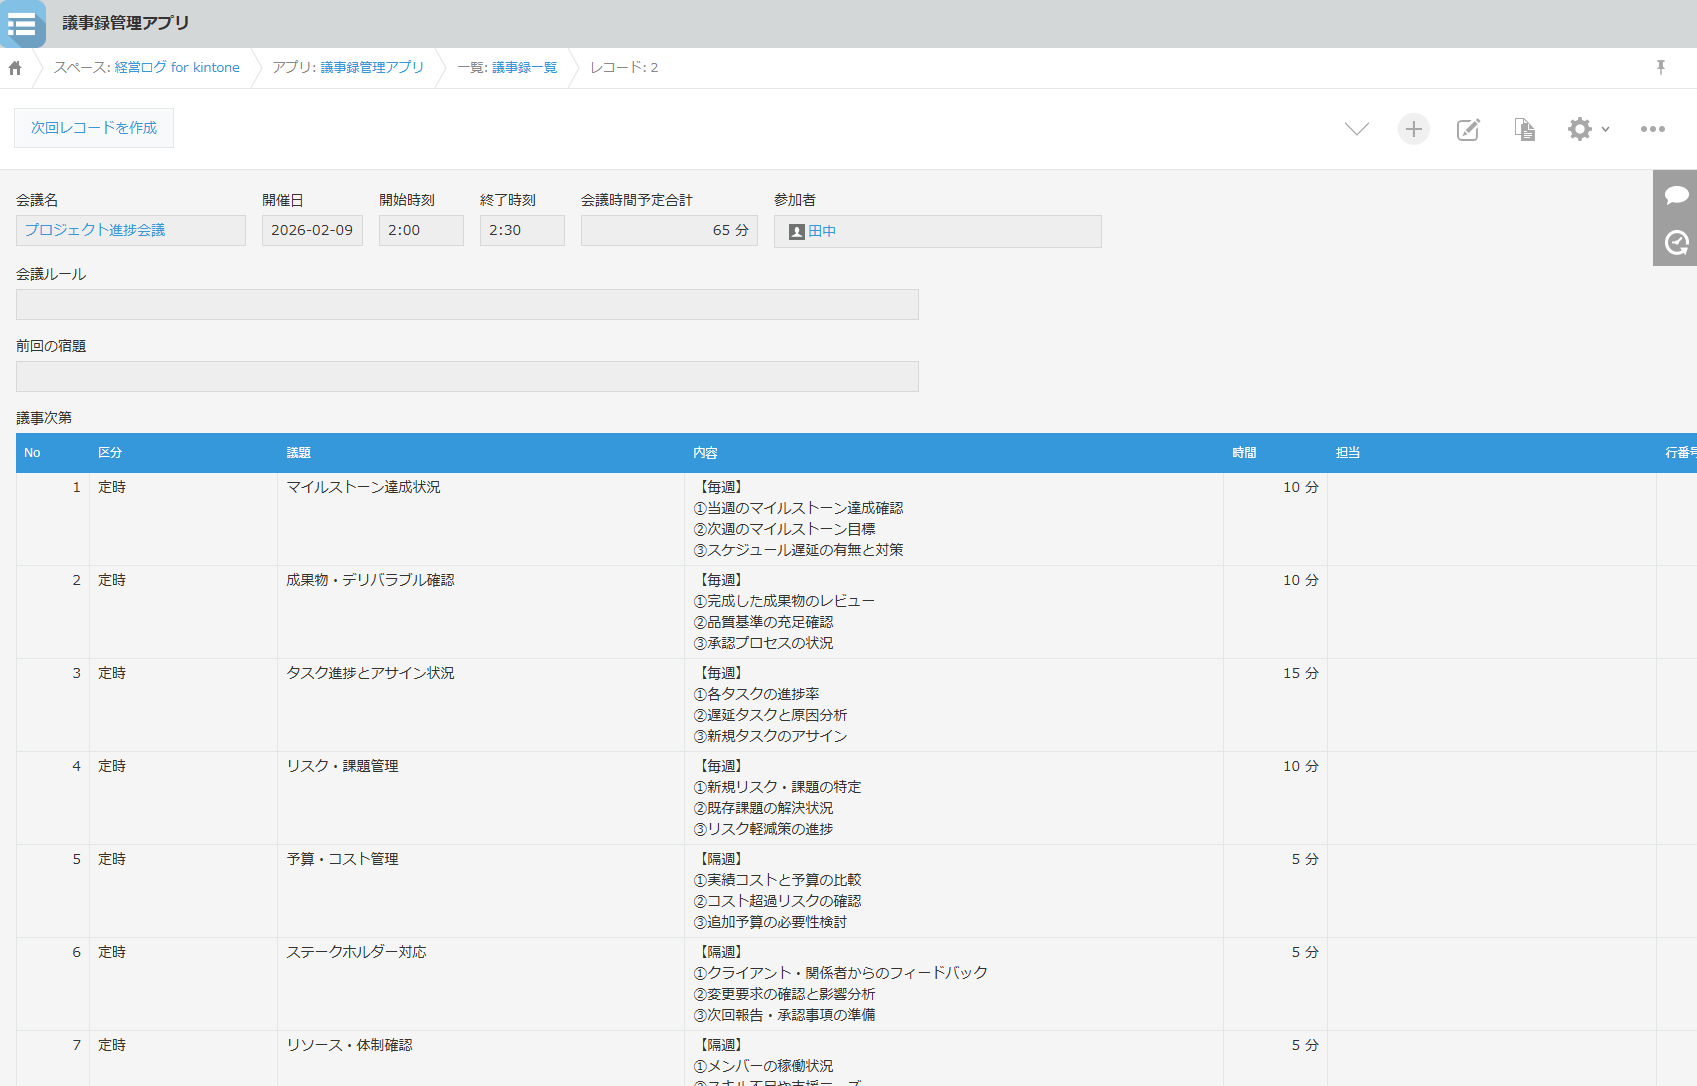Screen dimensions: 1697x1086
Task: Open space 経営ログ for kintone link
Action: coord(177,68)
